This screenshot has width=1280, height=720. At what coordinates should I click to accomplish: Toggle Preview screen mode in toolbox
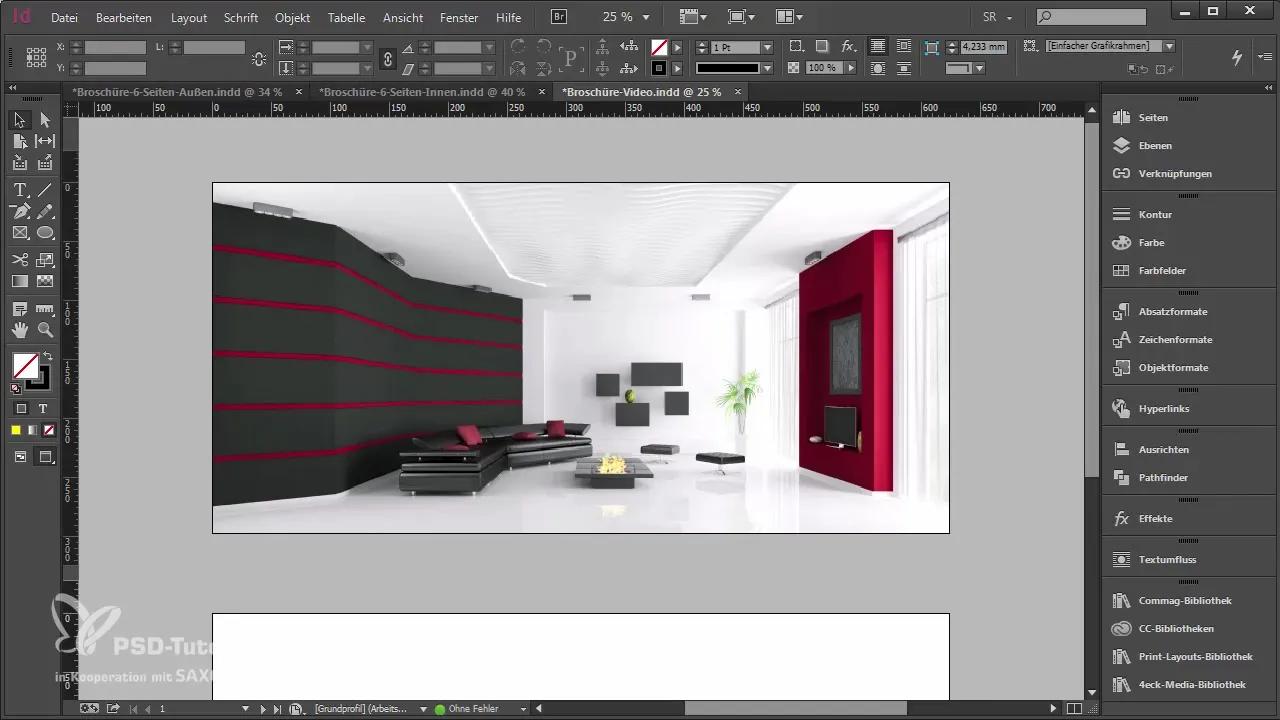[x=45, y=457]
